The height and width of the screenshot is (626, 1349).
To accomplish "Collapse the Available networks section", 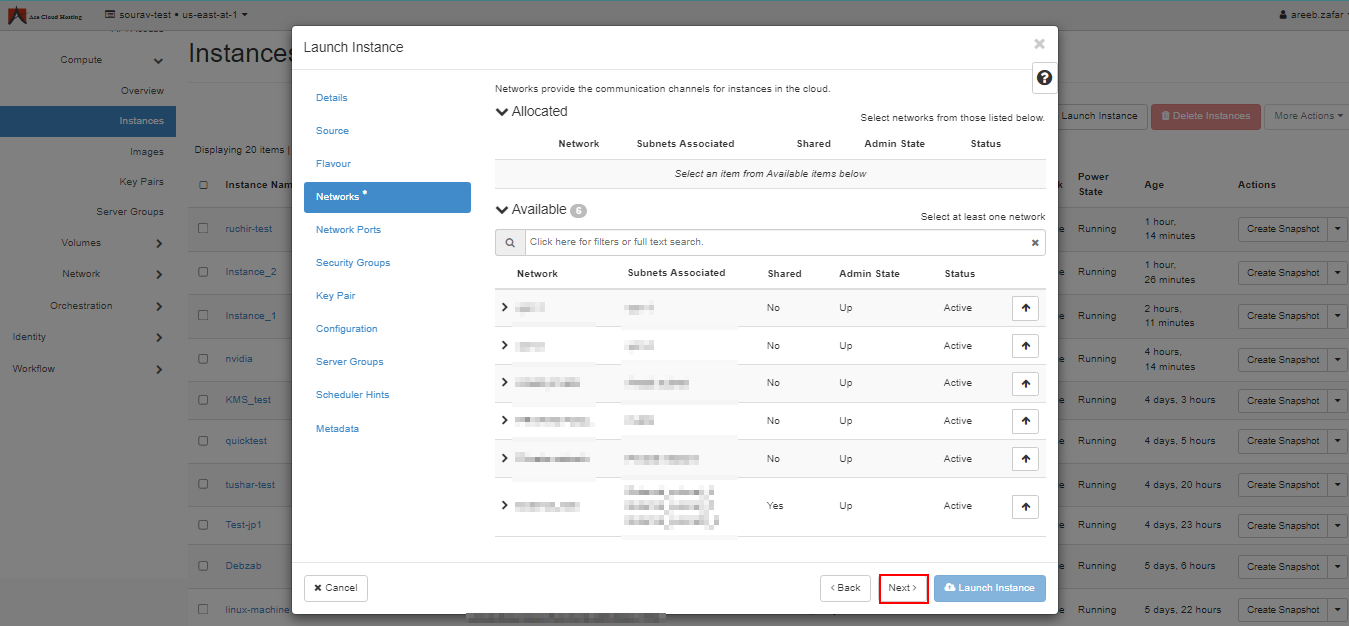I will tap(502, 210).
